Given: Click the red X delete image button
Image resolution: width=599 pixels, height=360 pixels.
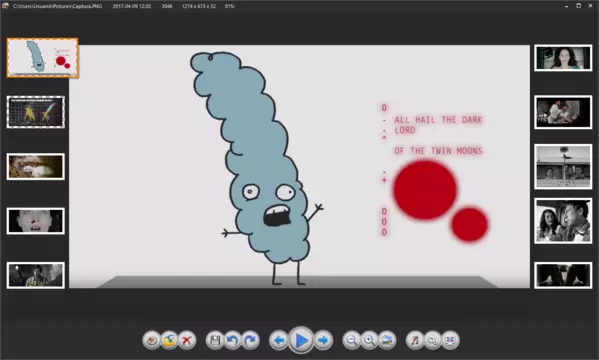Looking at the screenshot, I should [187, 340].
